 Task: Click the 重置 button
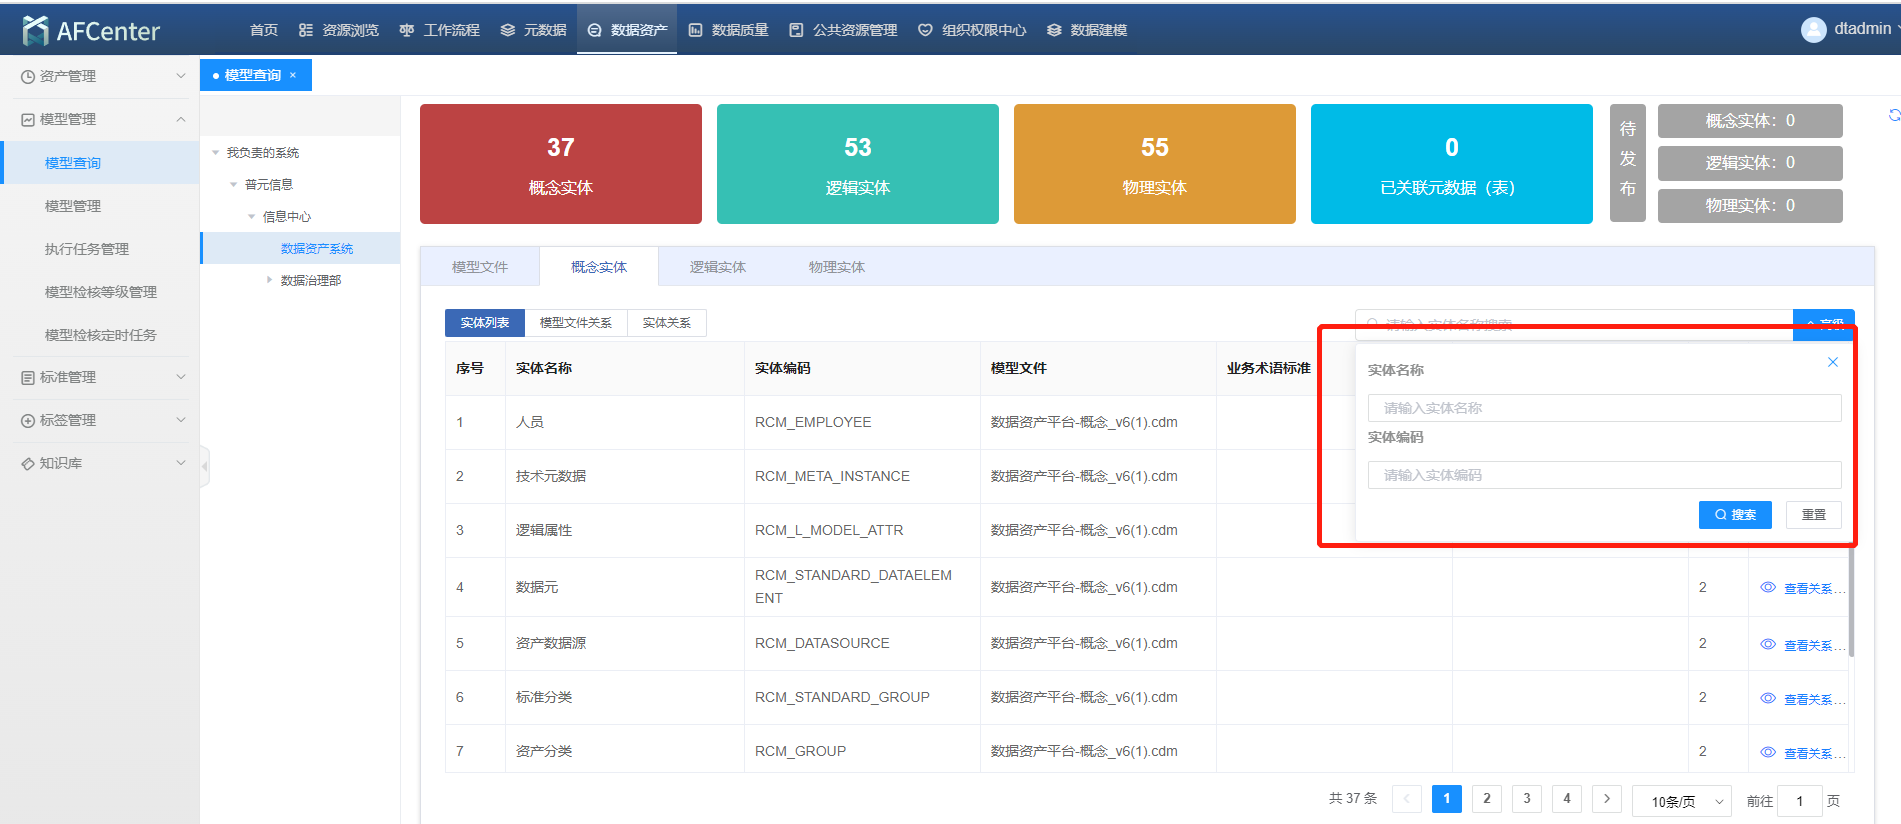tap(1813, 515)
